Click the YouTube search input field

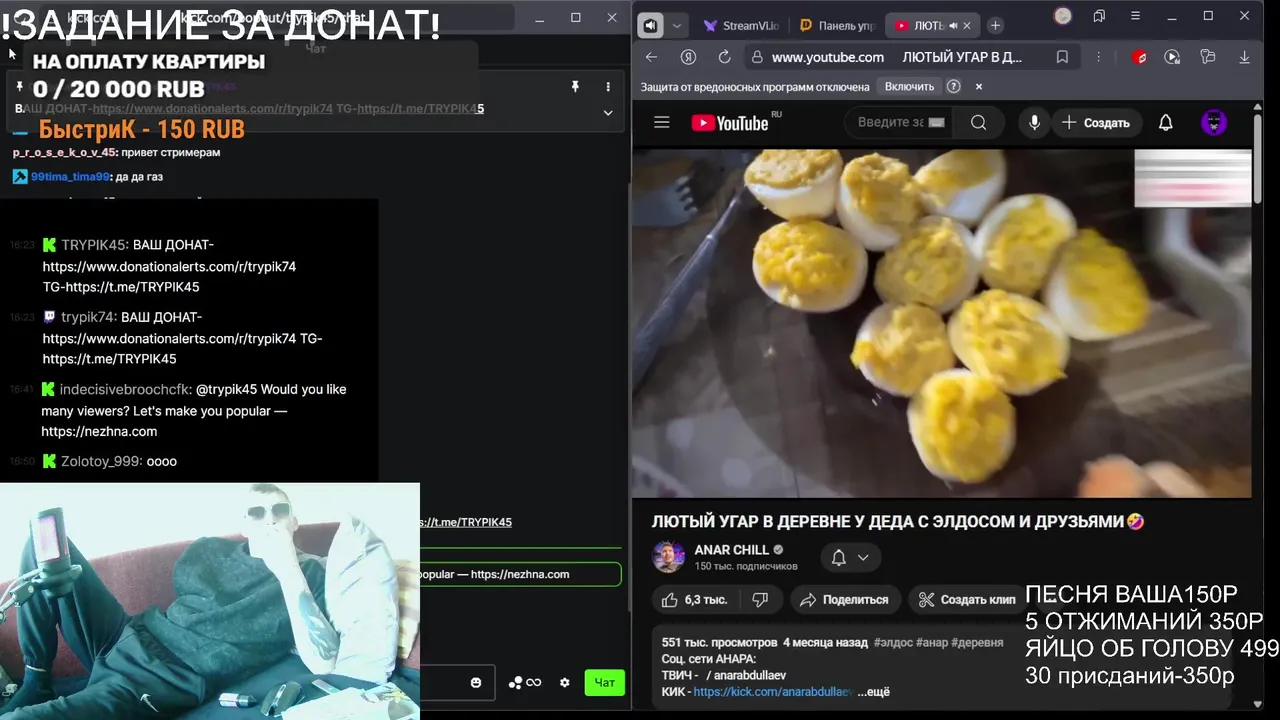pyautogui.click(x=888, y=122)
